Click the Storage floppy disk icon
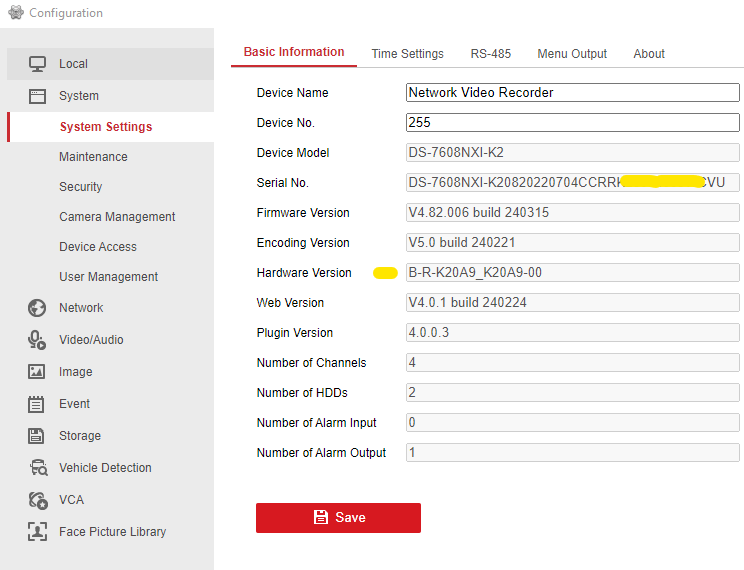Viewport: 744px width, 570px height. [37, 436]
